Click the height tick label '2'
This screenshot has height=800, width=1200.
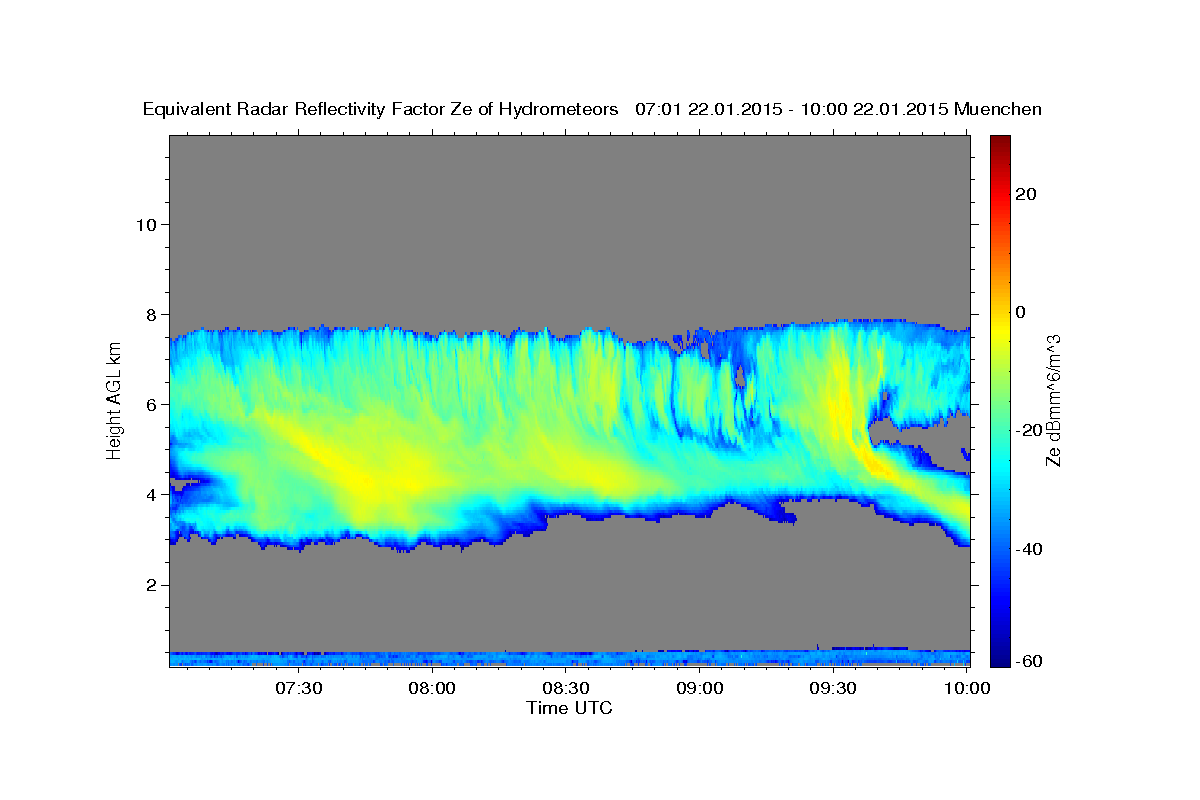pyautogui.click(x=149, y=585)
